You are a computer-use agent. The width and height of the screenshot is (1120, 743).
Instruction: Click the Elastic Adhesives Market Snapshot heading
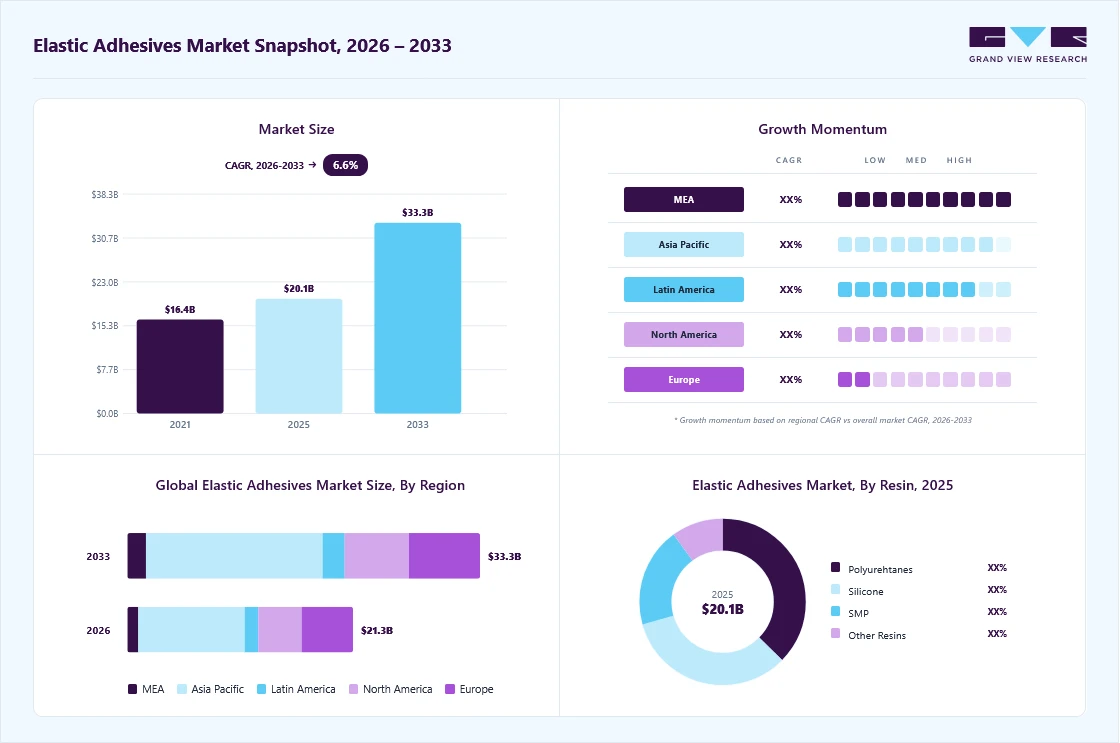click(x=242, y=46)
